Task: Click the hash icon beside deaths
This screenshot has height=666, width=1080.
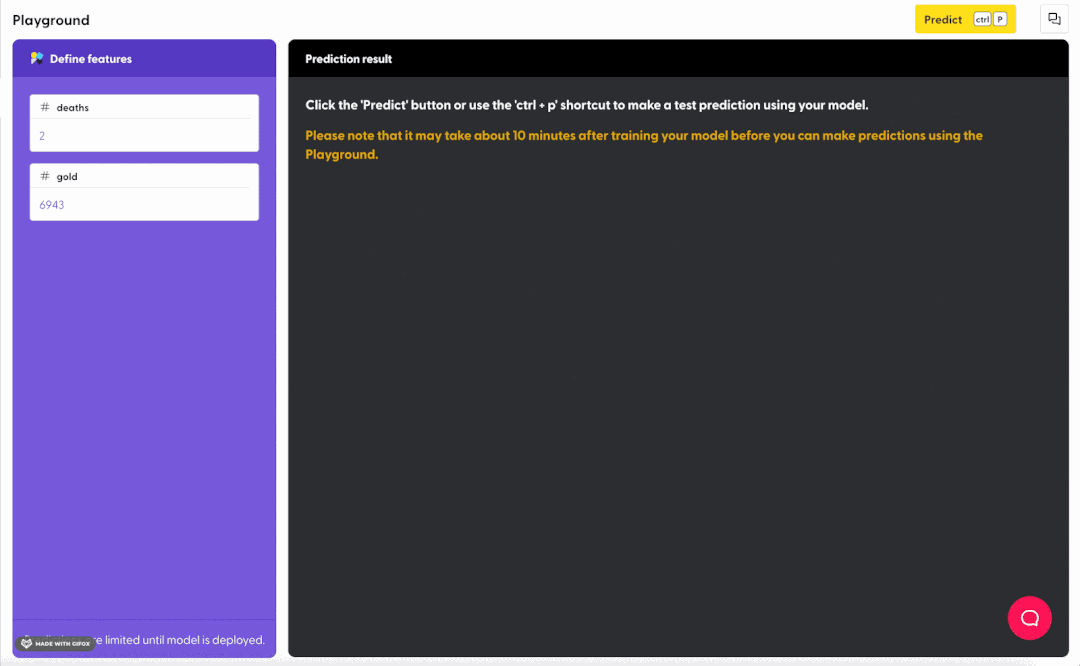Action: tap(45, 107)
